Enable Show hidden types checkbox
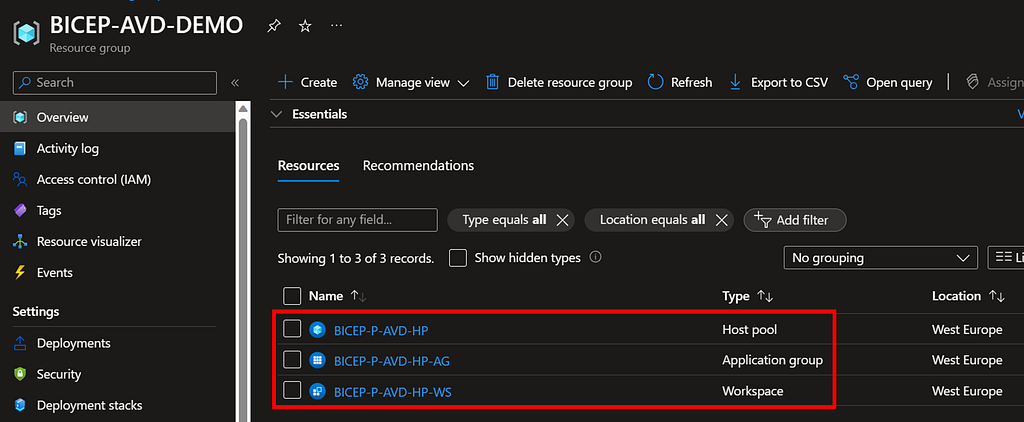 458,258
